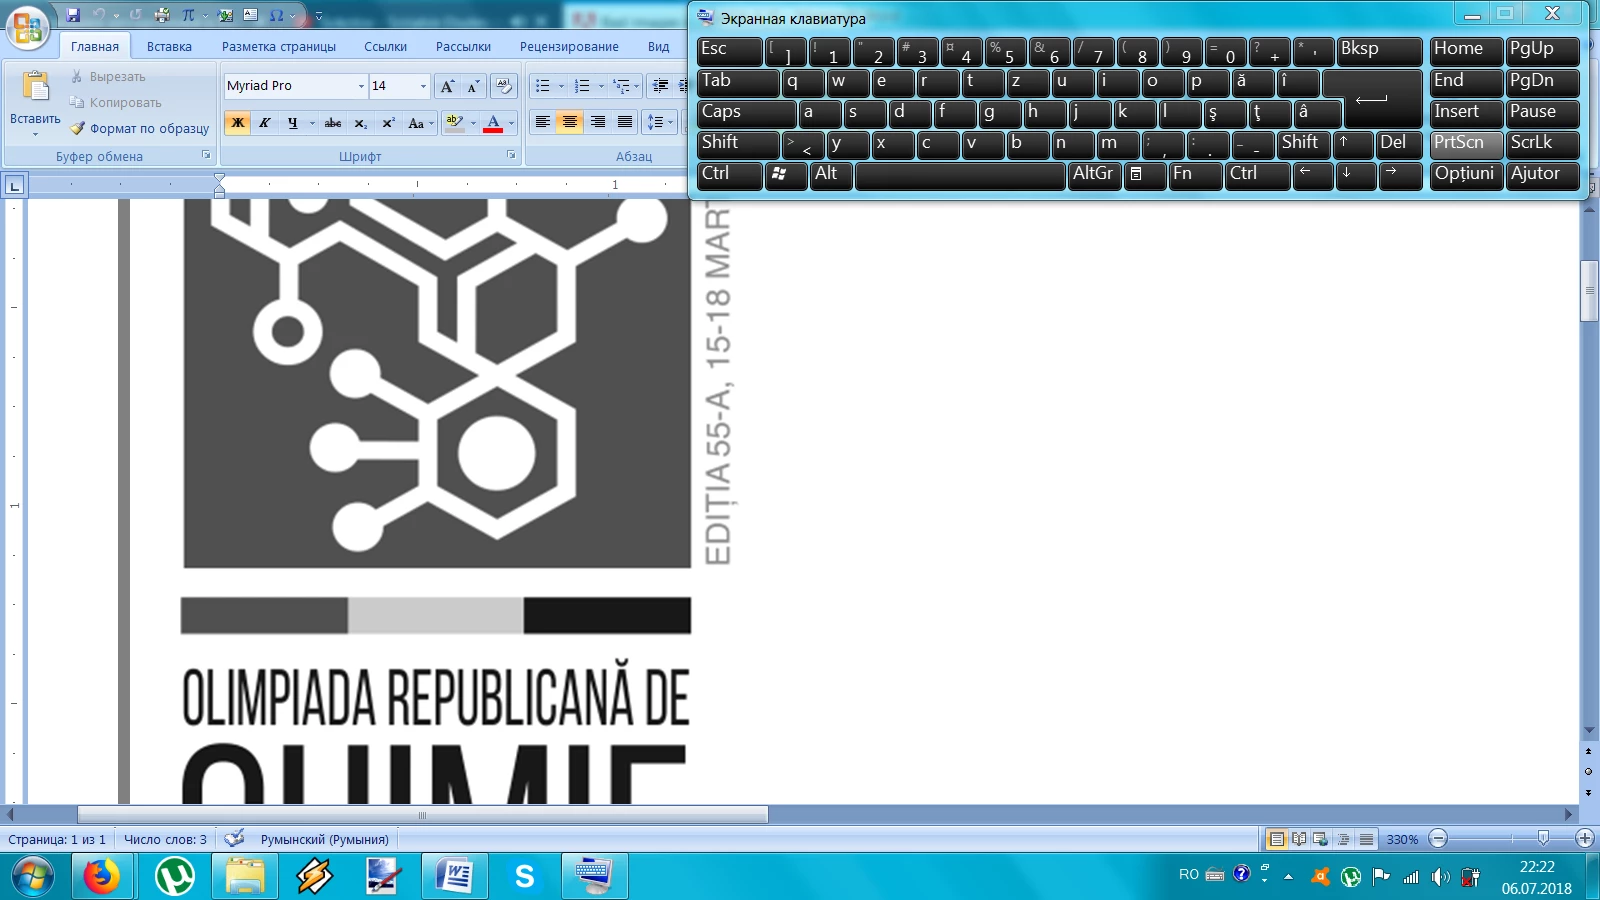Click the text highlight color marker icon
1600x900 pixels.
click(x=455, y=123)
